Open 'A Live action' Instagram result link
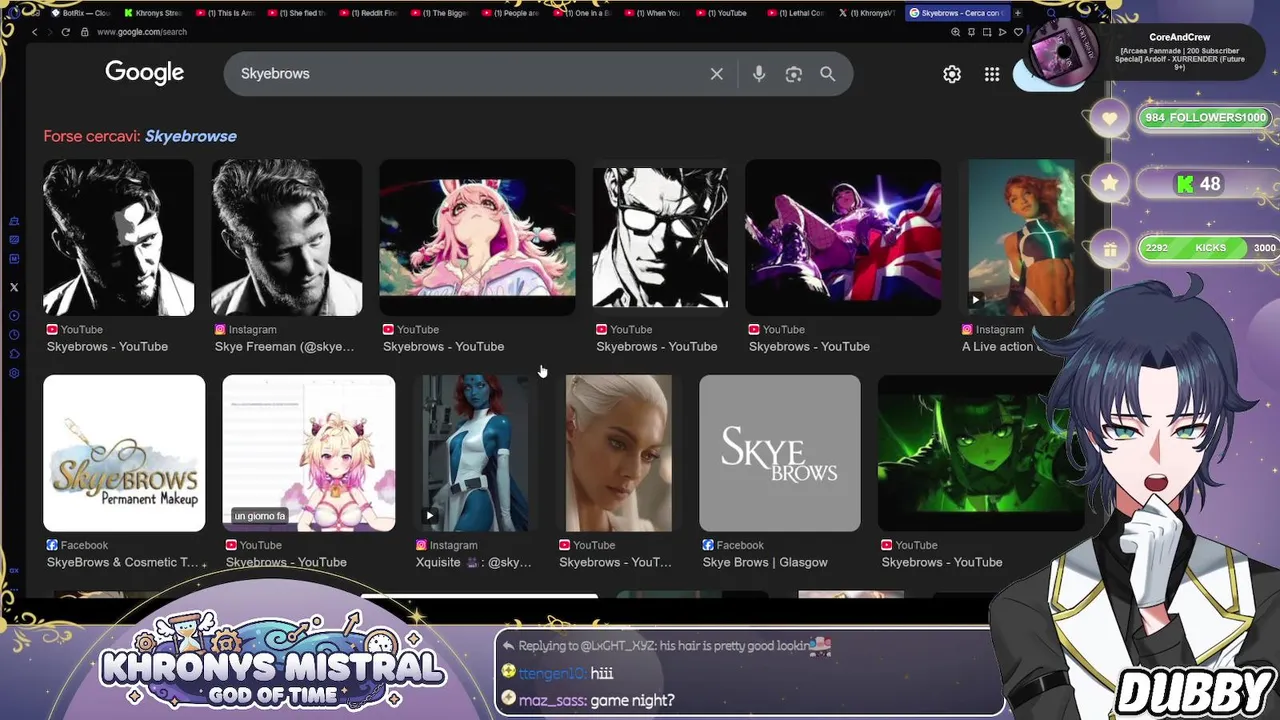 point(1000,347)
